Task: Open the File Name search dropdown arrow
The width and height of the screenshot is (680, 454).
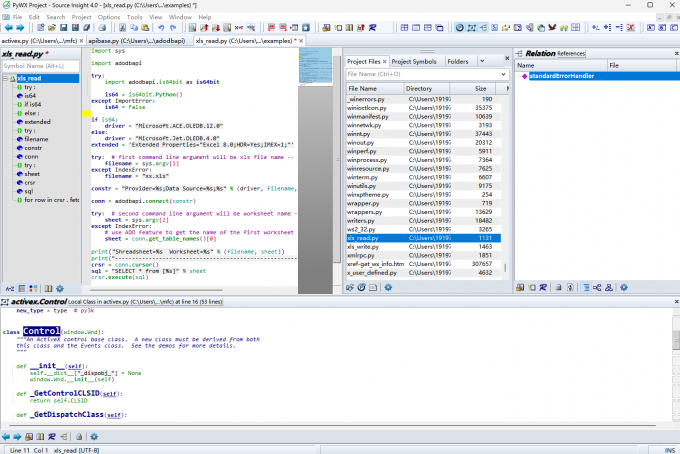Action: pos(503,74)
